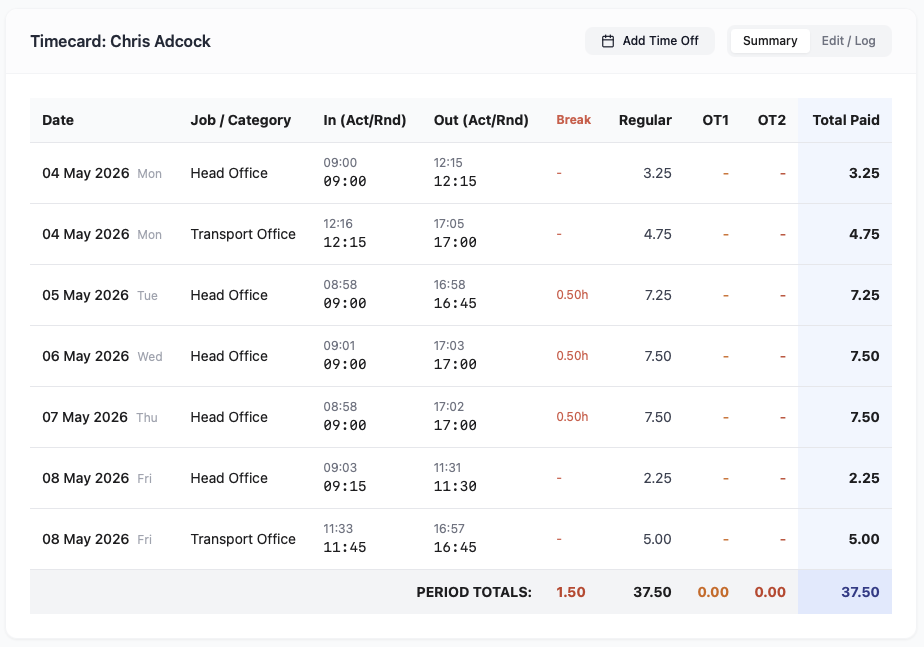
Task: Click the 7.25 total paid for 05 May
Action: (x=864, y=295)
